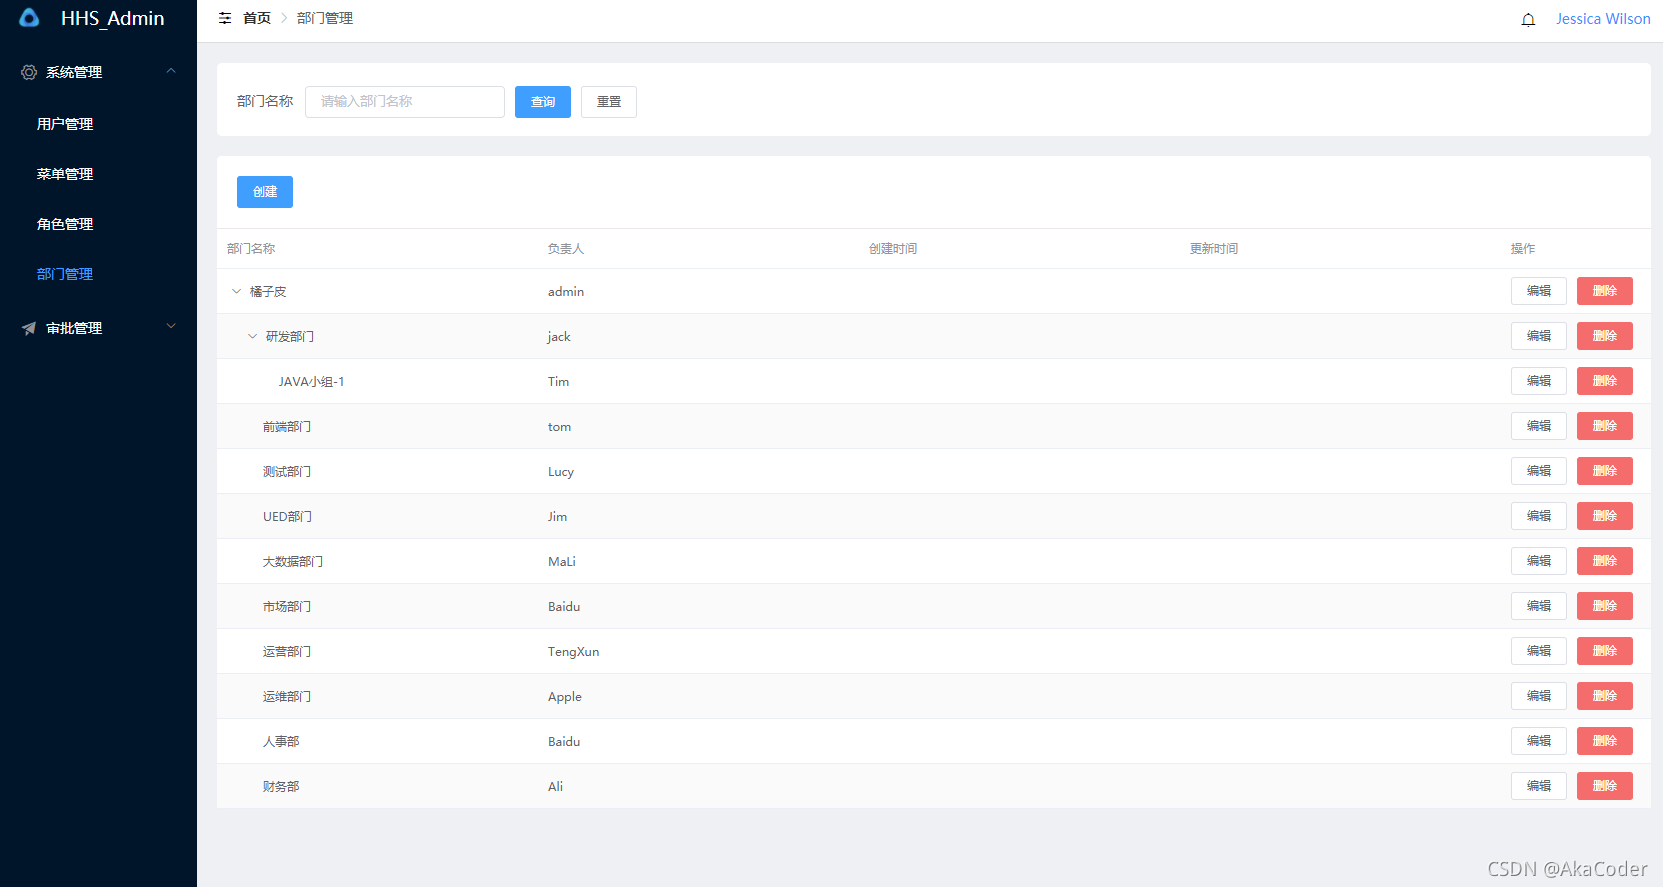This screenshot has height=887, width=1663.
Task: Click the HHS_Admin title text
Action: 113,18
